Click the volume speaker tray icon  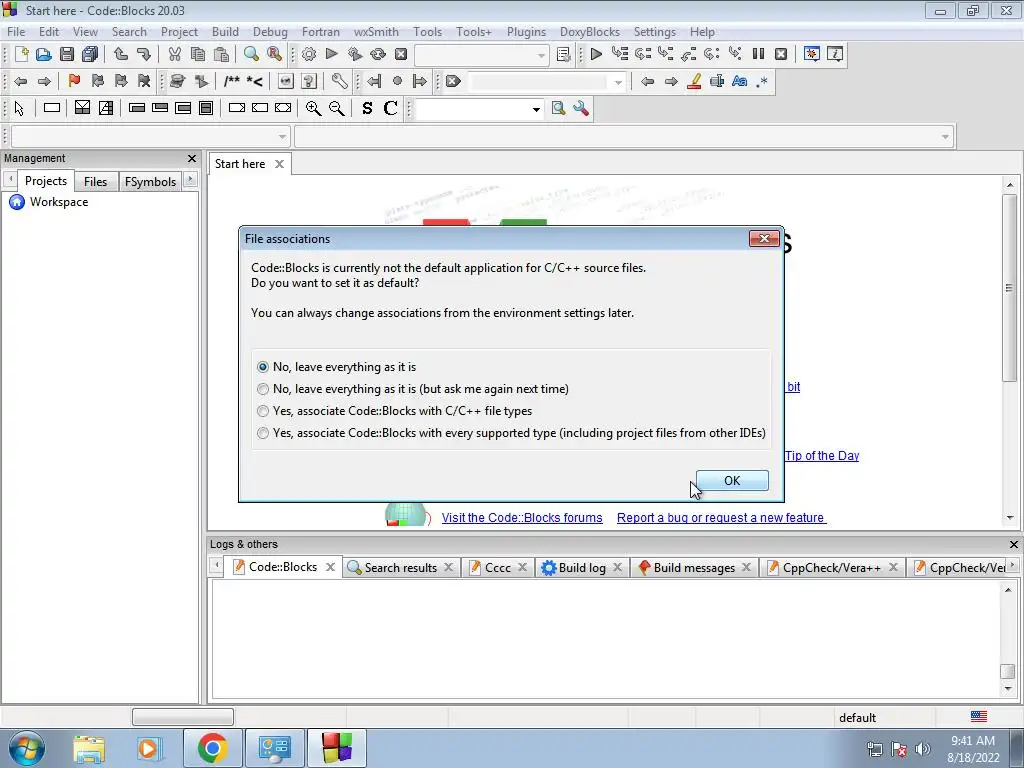coord(923,749)
